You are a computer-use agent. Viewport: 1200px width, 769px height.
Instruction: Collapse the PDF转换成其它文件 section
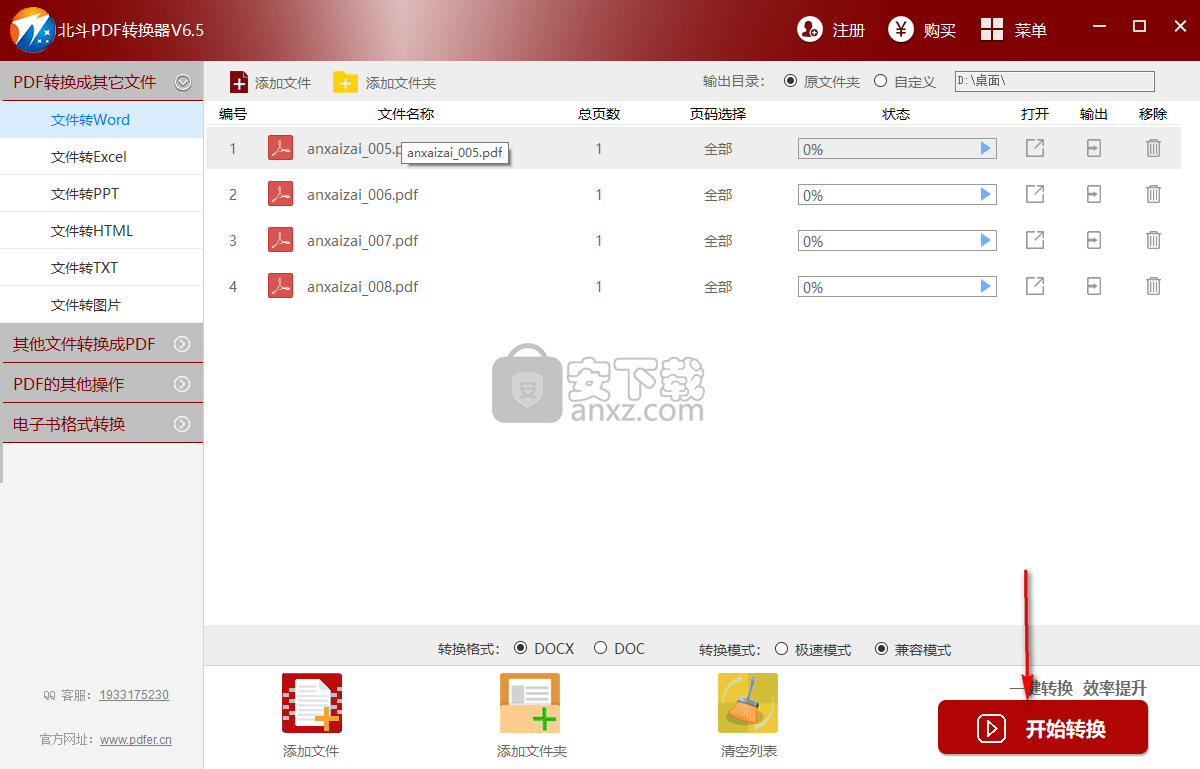point(183,82)
